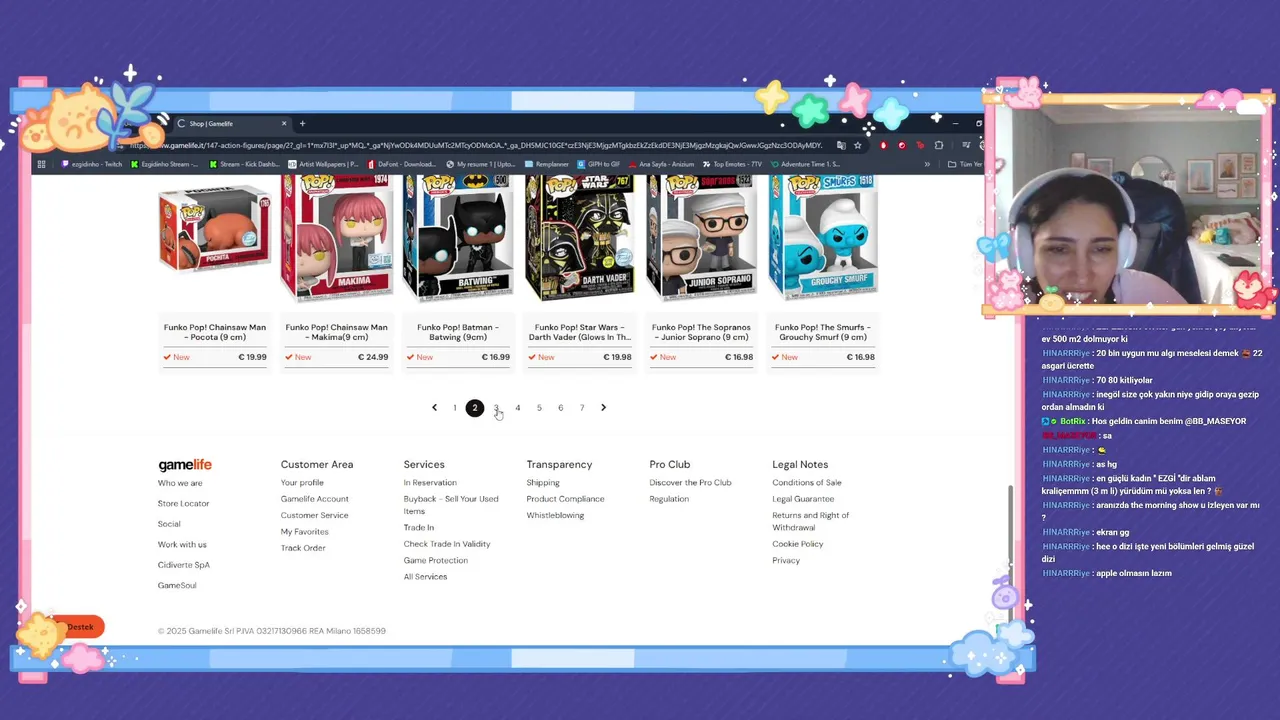Bookmark this page with the star icon
1280x720 pixels.
(857, 145)
